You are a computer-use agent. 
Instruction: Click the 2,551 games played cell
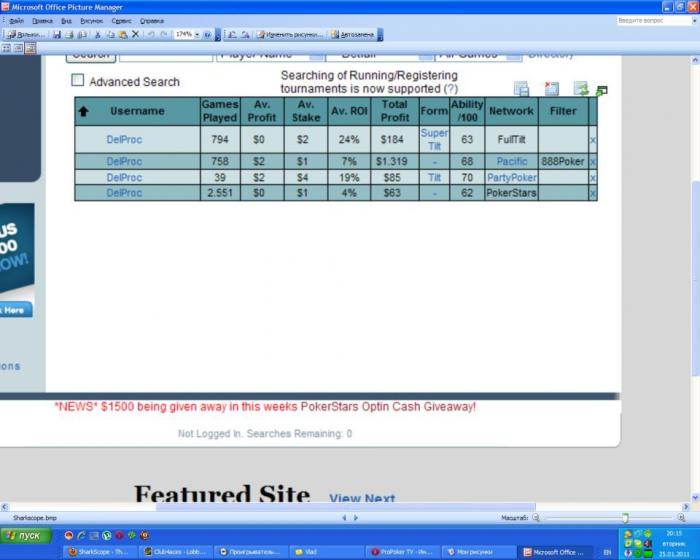220,192
